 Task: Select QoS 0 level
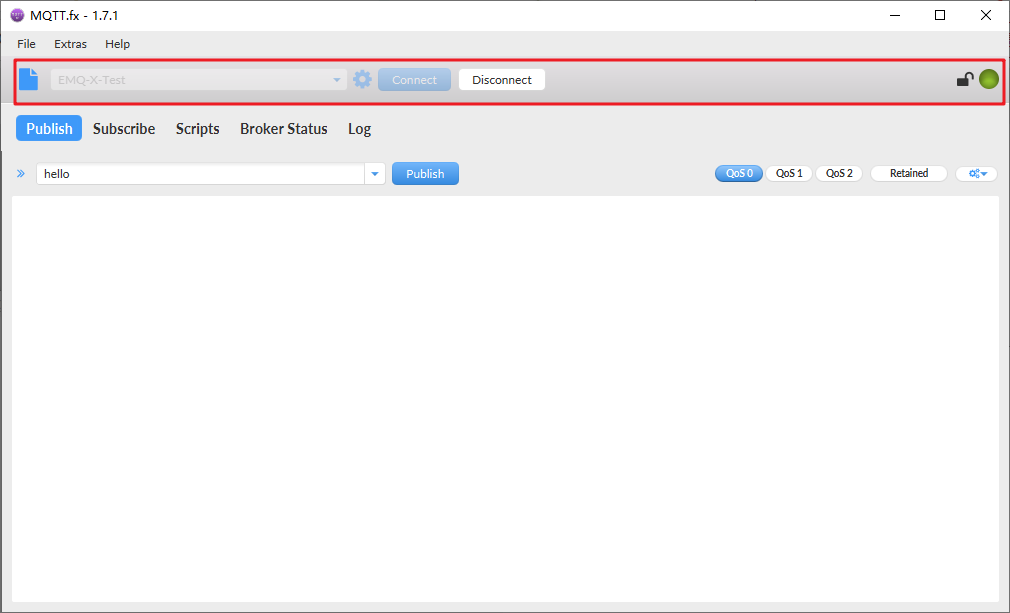(739, 173)
